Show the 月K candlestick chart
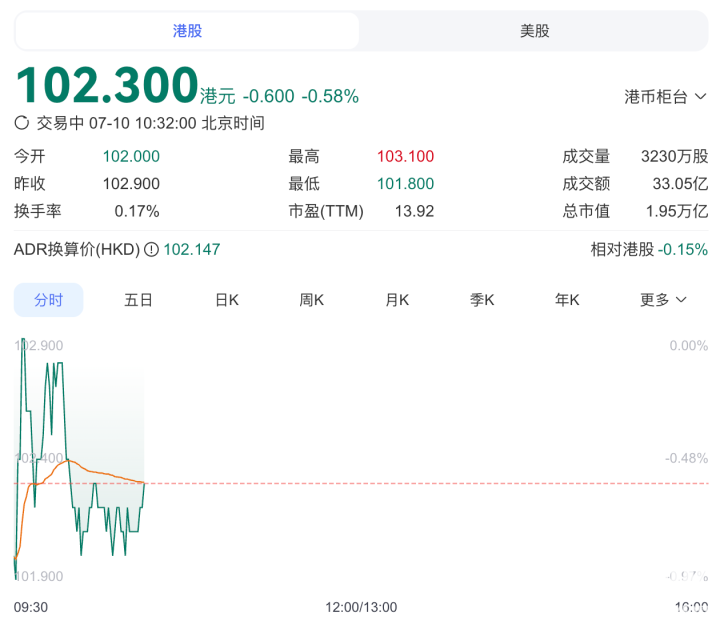The image size is (720, 625). (x=397, y=300)
